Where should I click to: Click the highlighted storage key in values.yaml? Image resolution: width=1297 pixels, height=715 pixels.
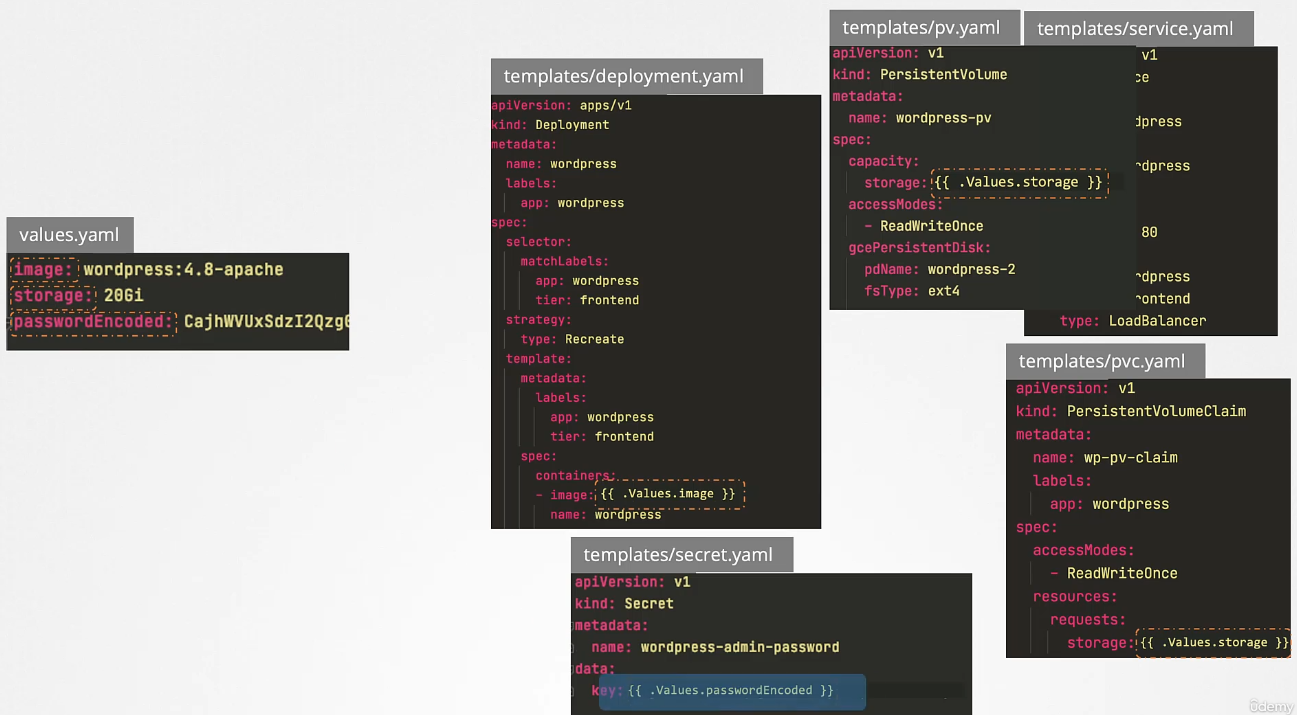click(x=50, y=296)
